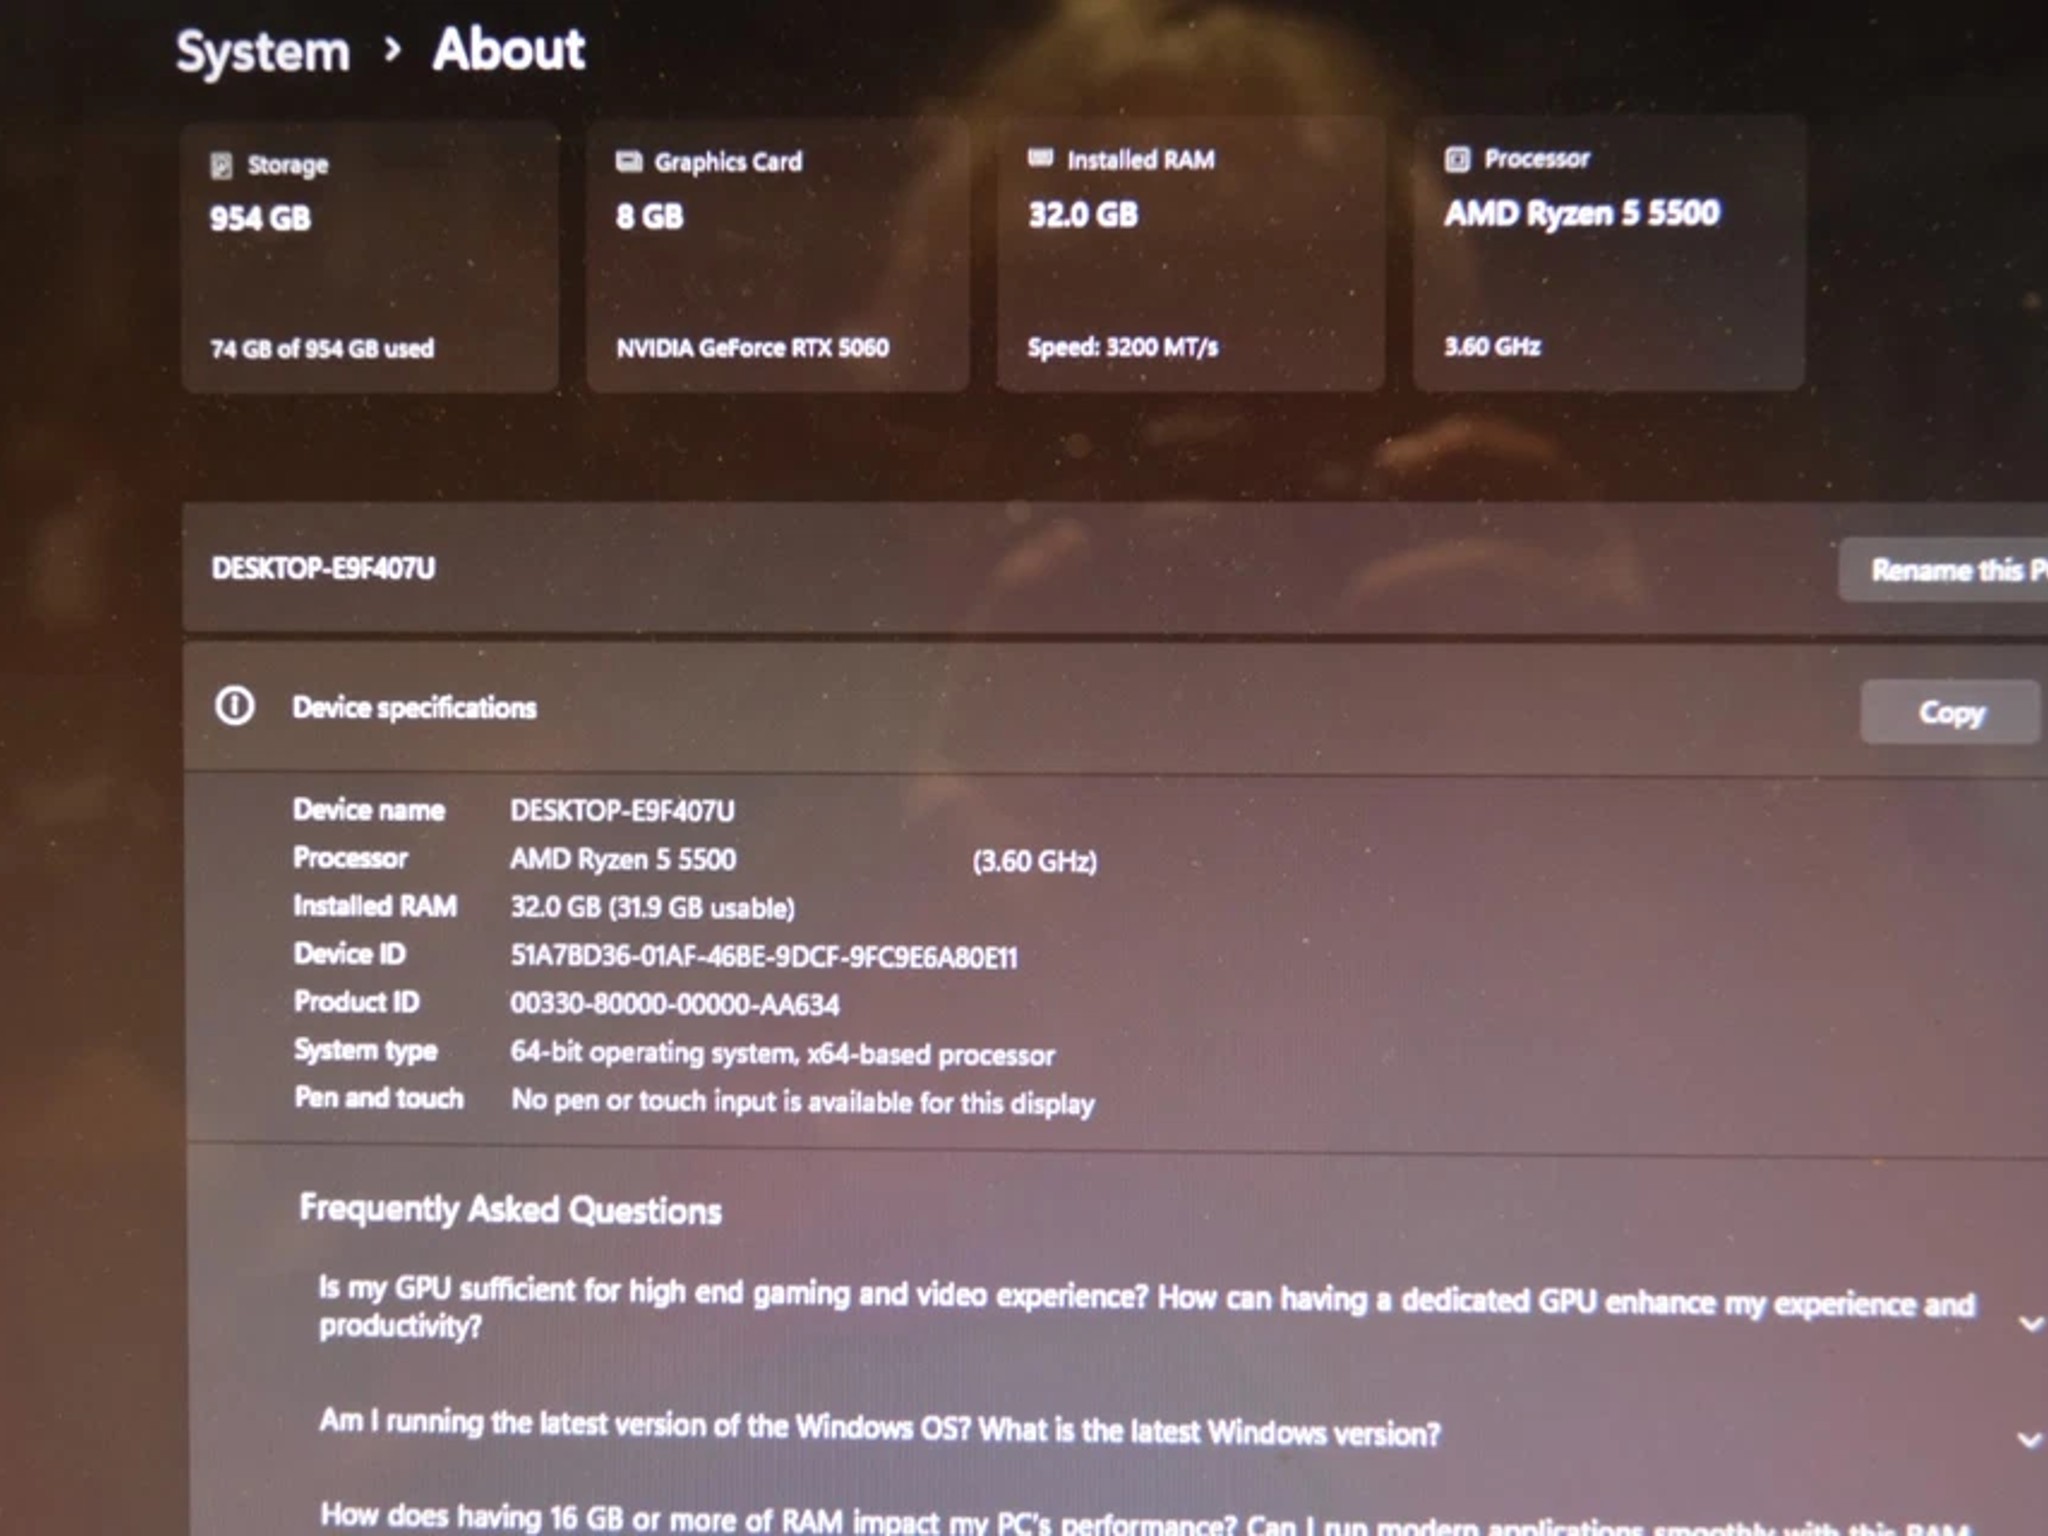Rename this PC button
This screenshot has width=2048, height=1536.
pyautogui.click(x=1943, y=570)
